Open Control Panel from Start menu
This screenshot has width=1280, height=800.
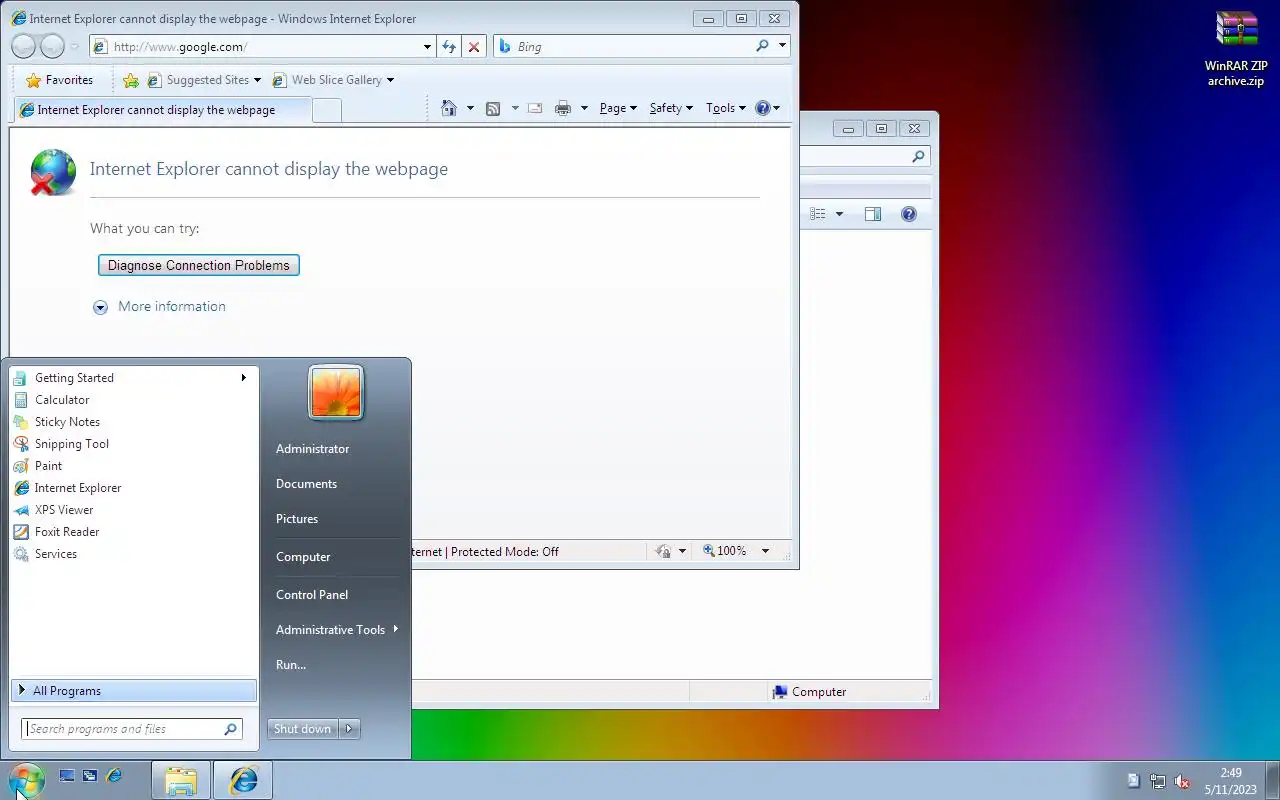337,595
